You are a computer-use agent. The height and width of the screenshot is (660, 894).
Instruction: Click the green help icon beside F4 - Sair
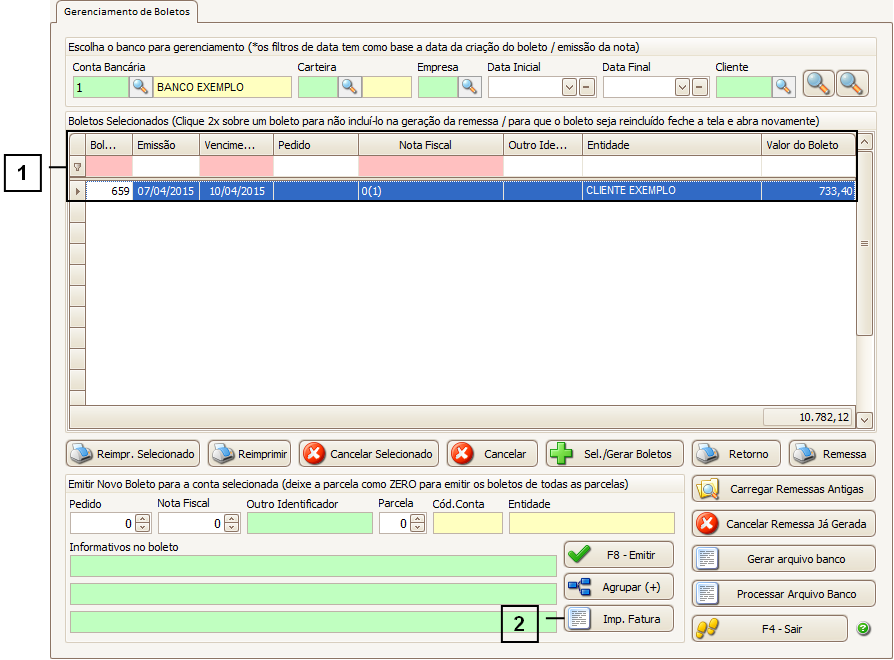tap(863, 629)
